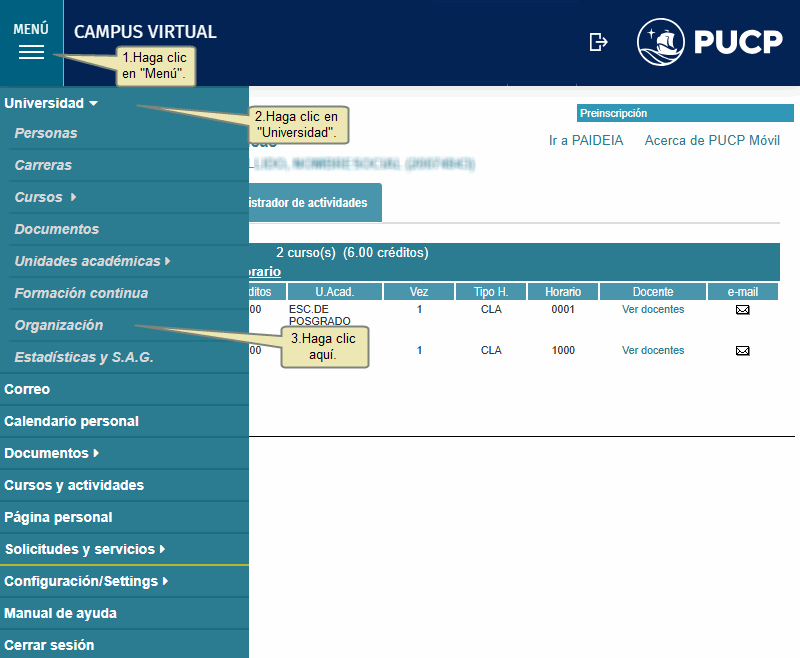Click the ESC.DE POSGRADO cell
The height and width of the screenshot is (658, 800).
pos(320,315)
